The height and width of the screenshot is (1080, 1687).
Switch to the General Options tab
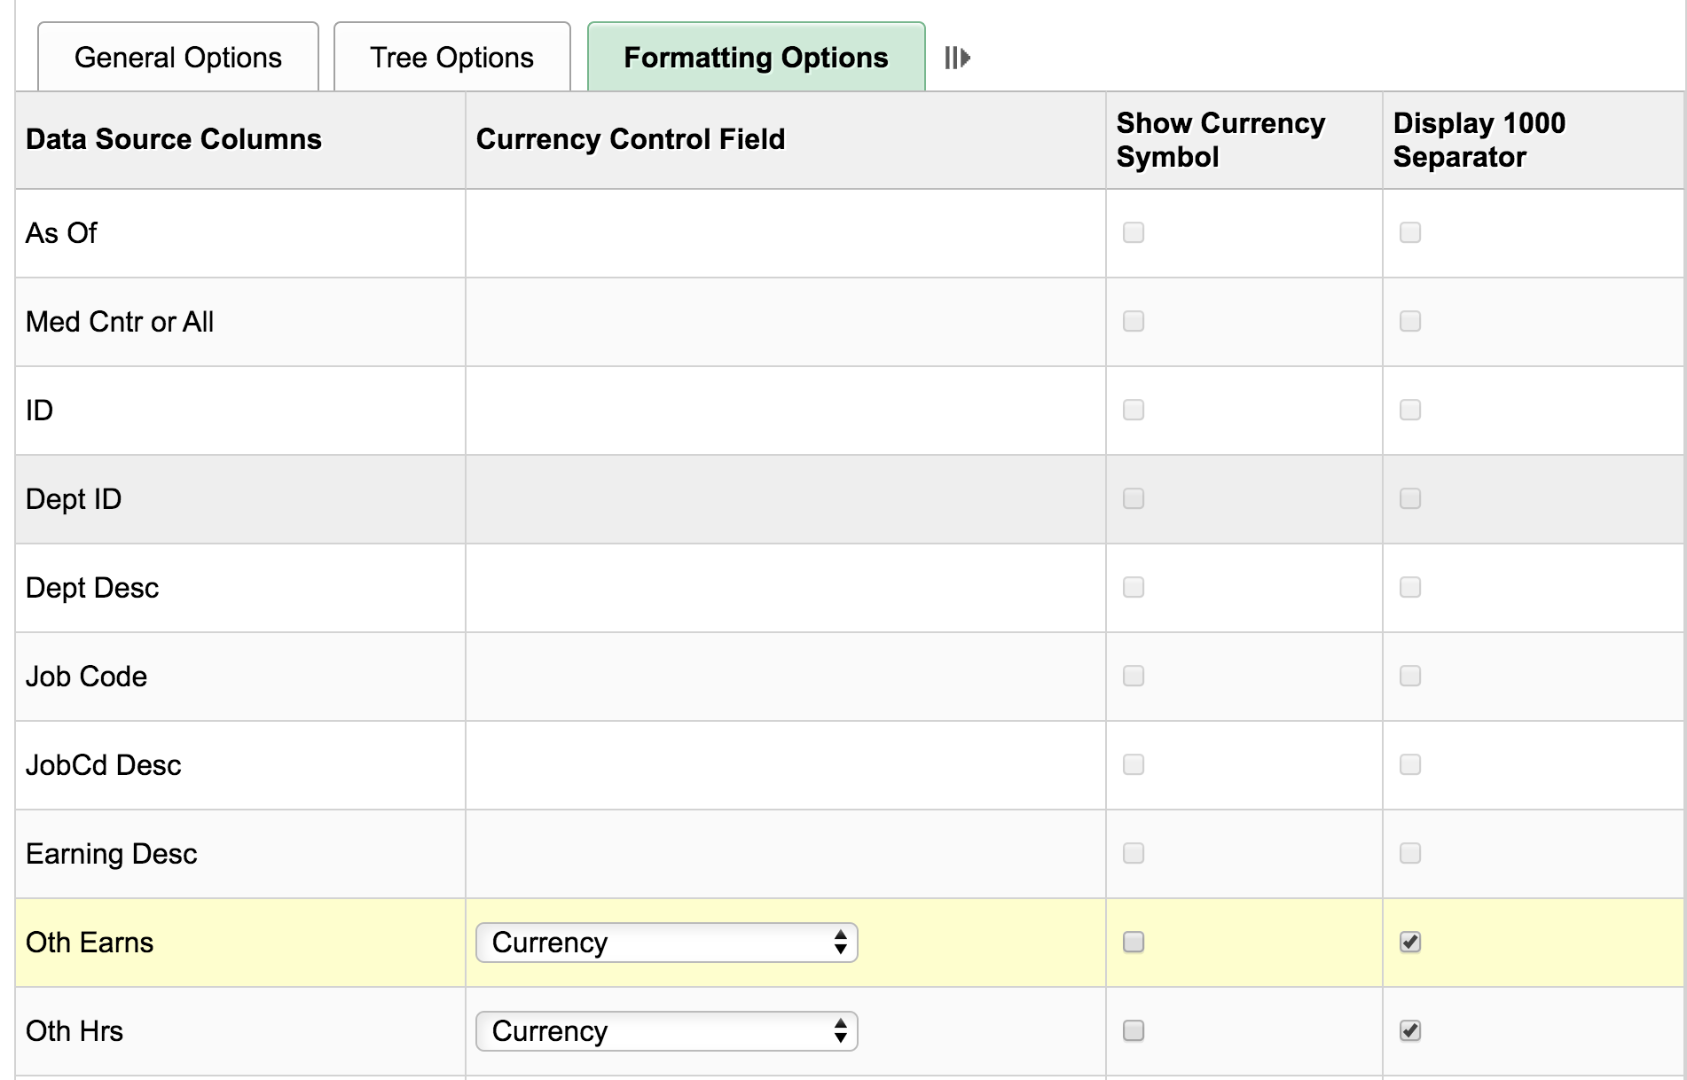176,57
